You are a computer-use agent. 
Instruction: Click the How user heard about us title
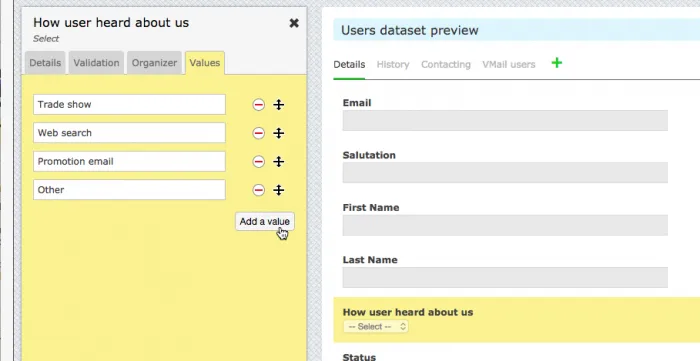pos(111,23)
